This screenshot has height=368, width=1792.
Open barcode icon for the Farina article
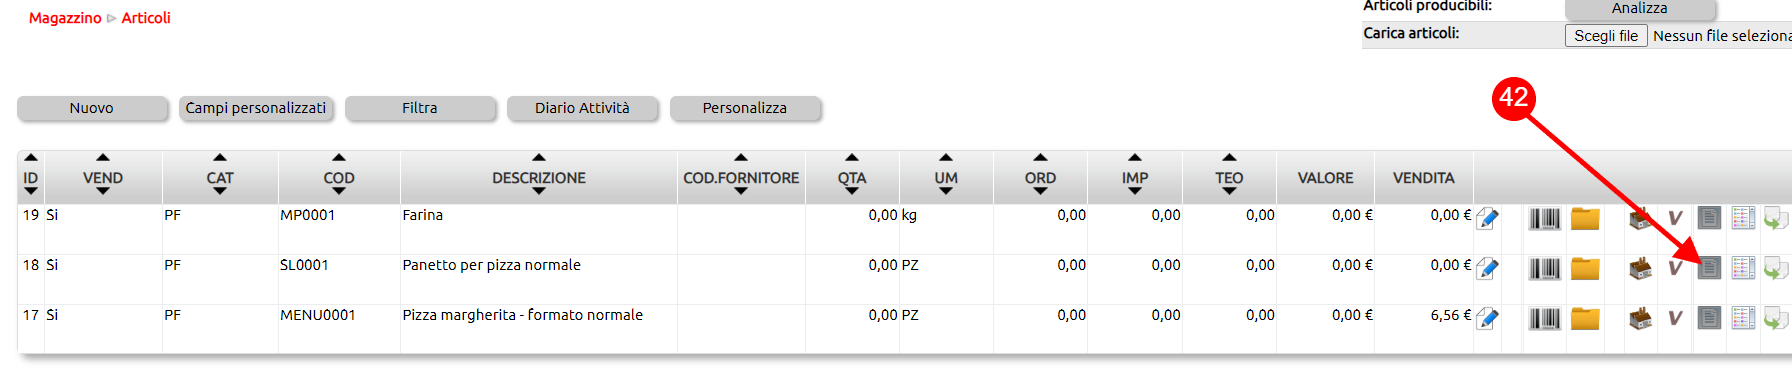point(1544,218)
